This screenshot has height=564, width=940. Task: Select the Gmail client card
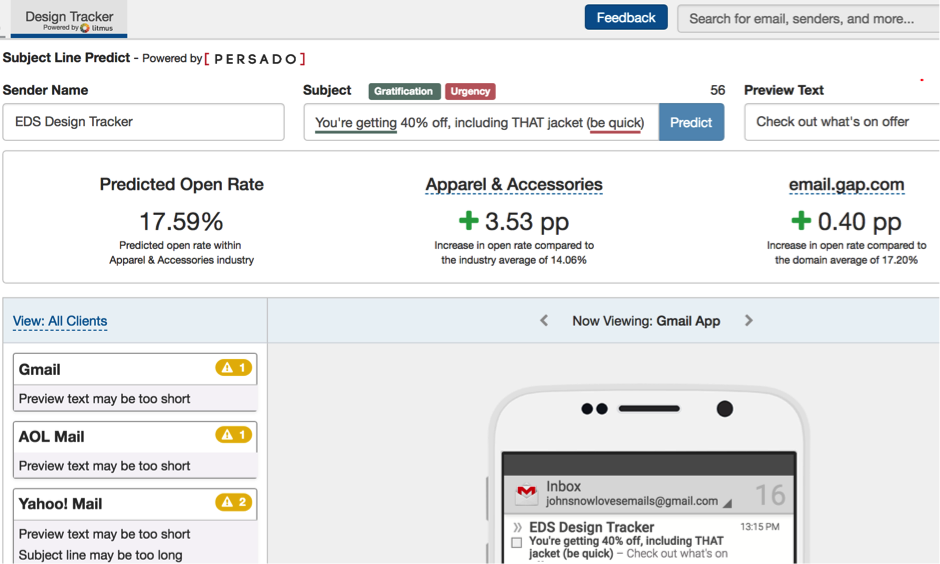[135, 382]
